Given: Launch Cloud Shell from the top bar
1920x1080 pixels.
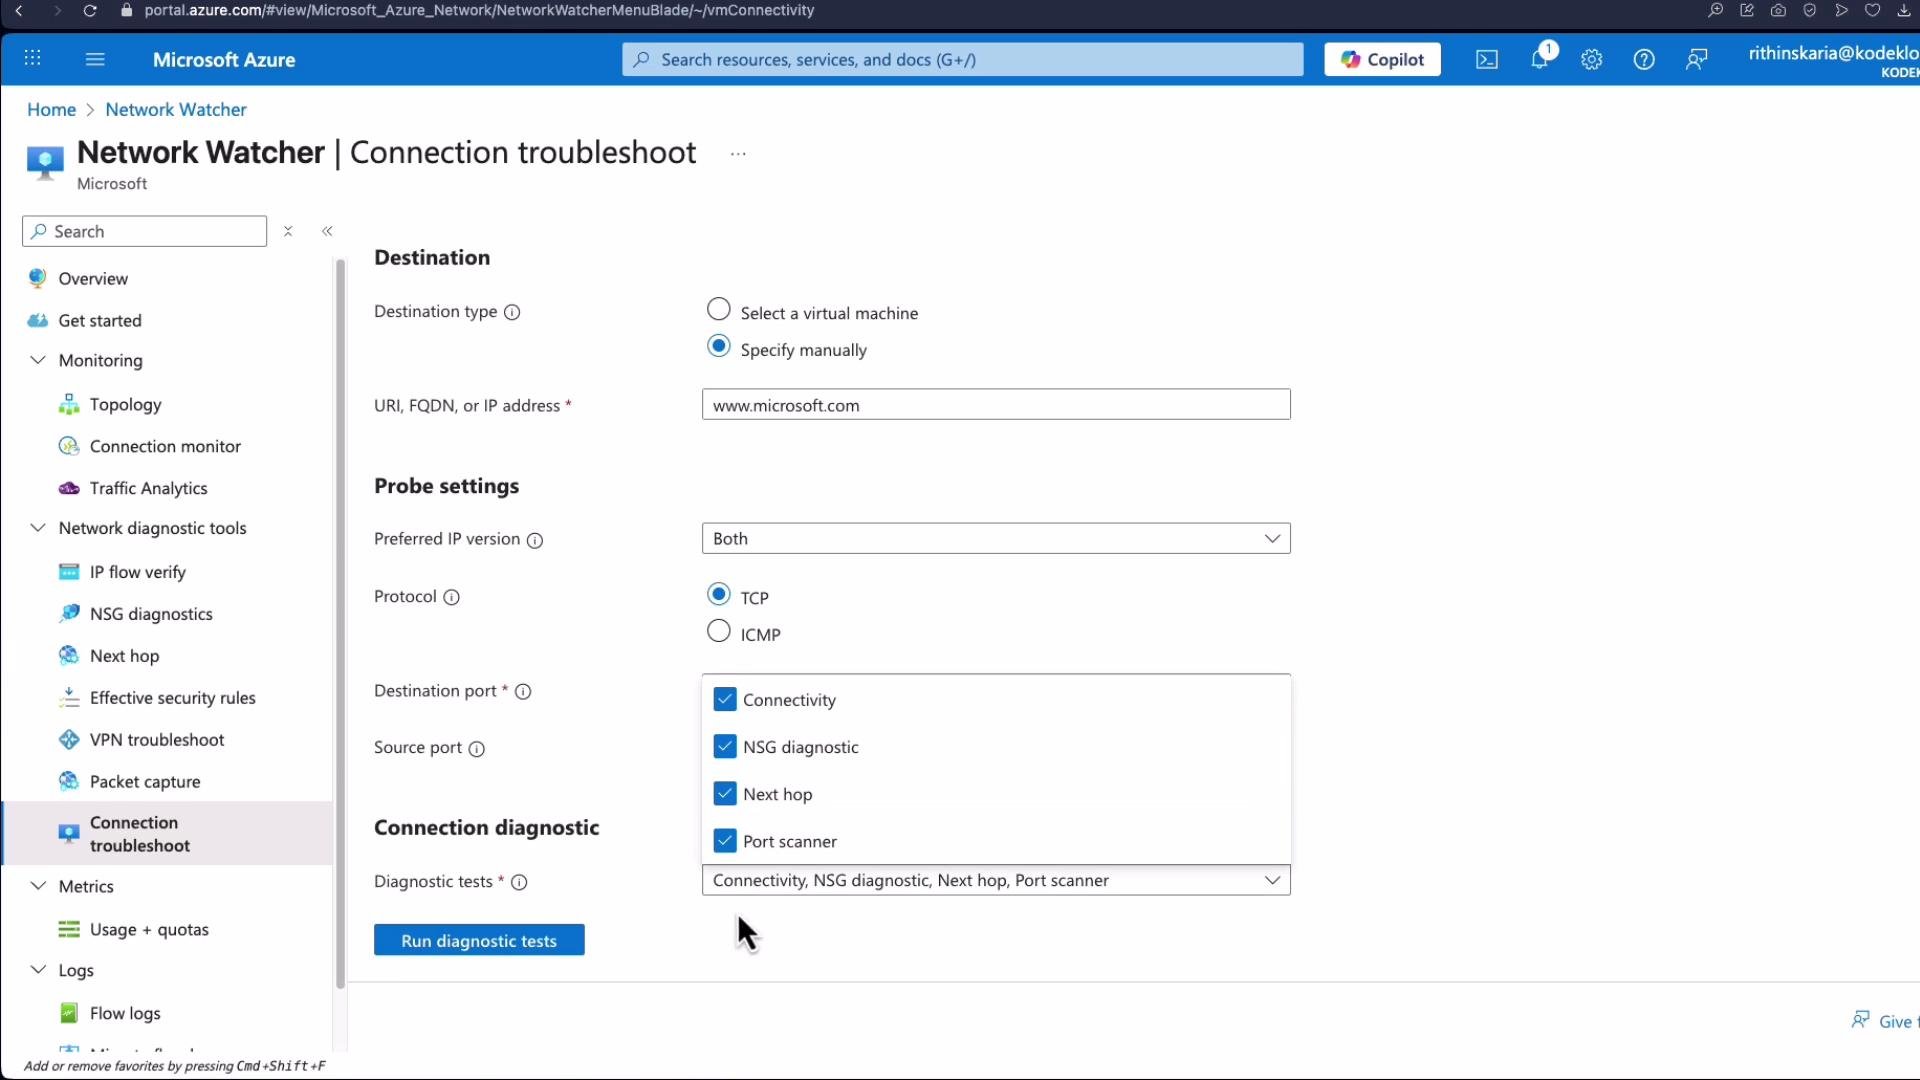Looking at the screenshot, I should (x=1487, y=60).
